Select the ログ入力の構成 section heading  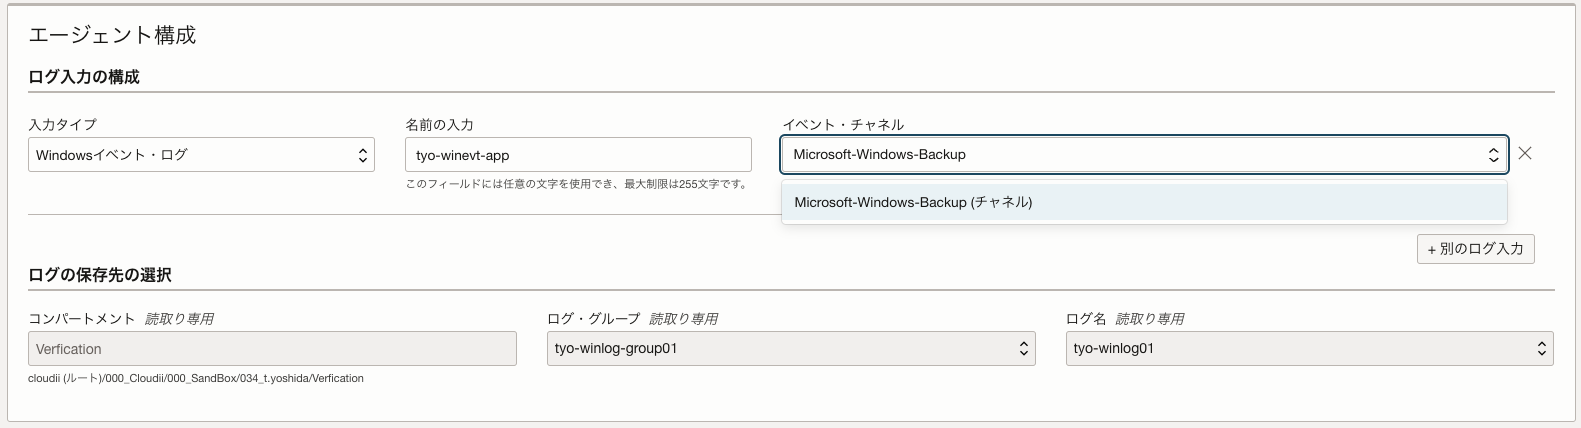(x=84, y=77)
